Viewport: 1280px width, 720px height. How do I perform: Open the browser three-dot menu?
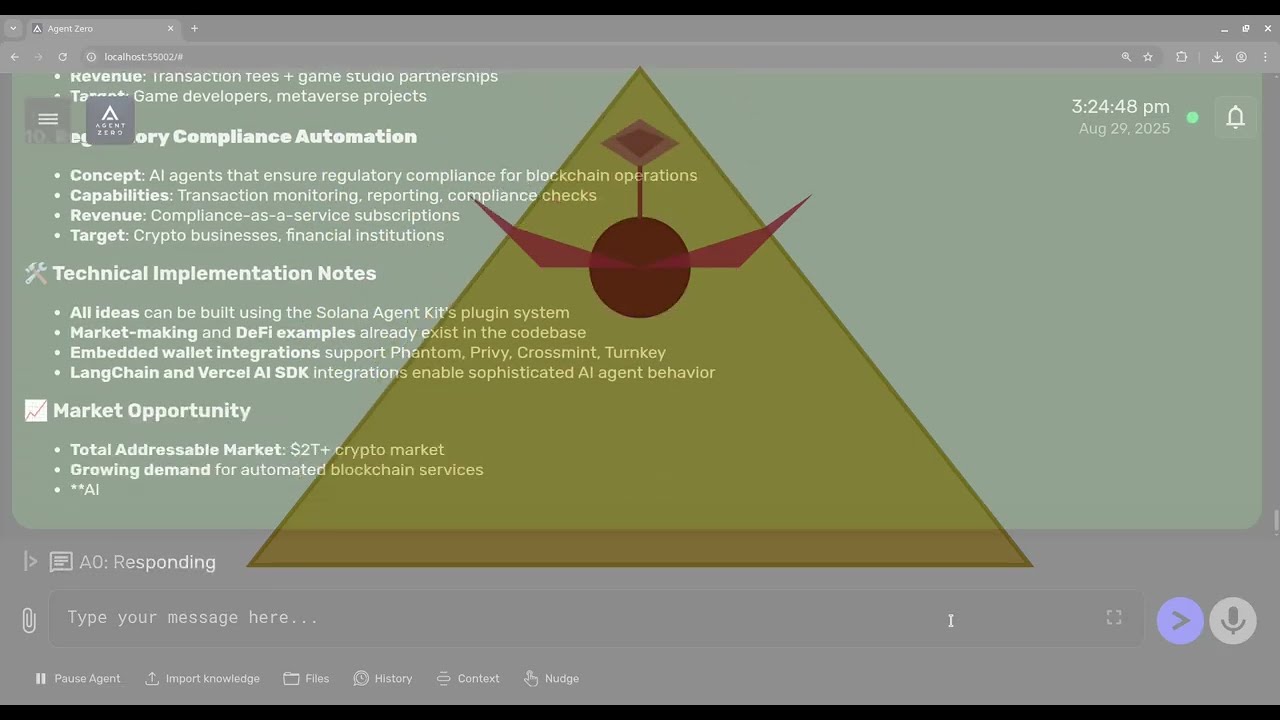tap(1265, 57)
